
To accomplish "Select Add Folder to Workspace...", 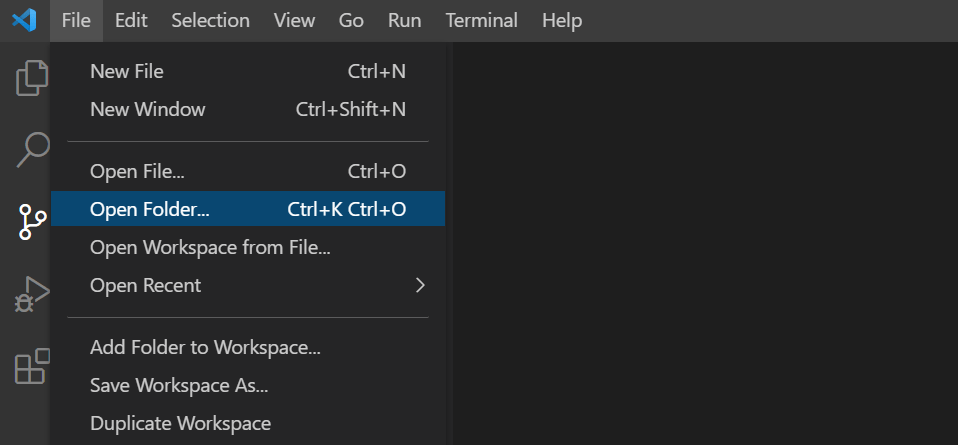I will (205, 347).
